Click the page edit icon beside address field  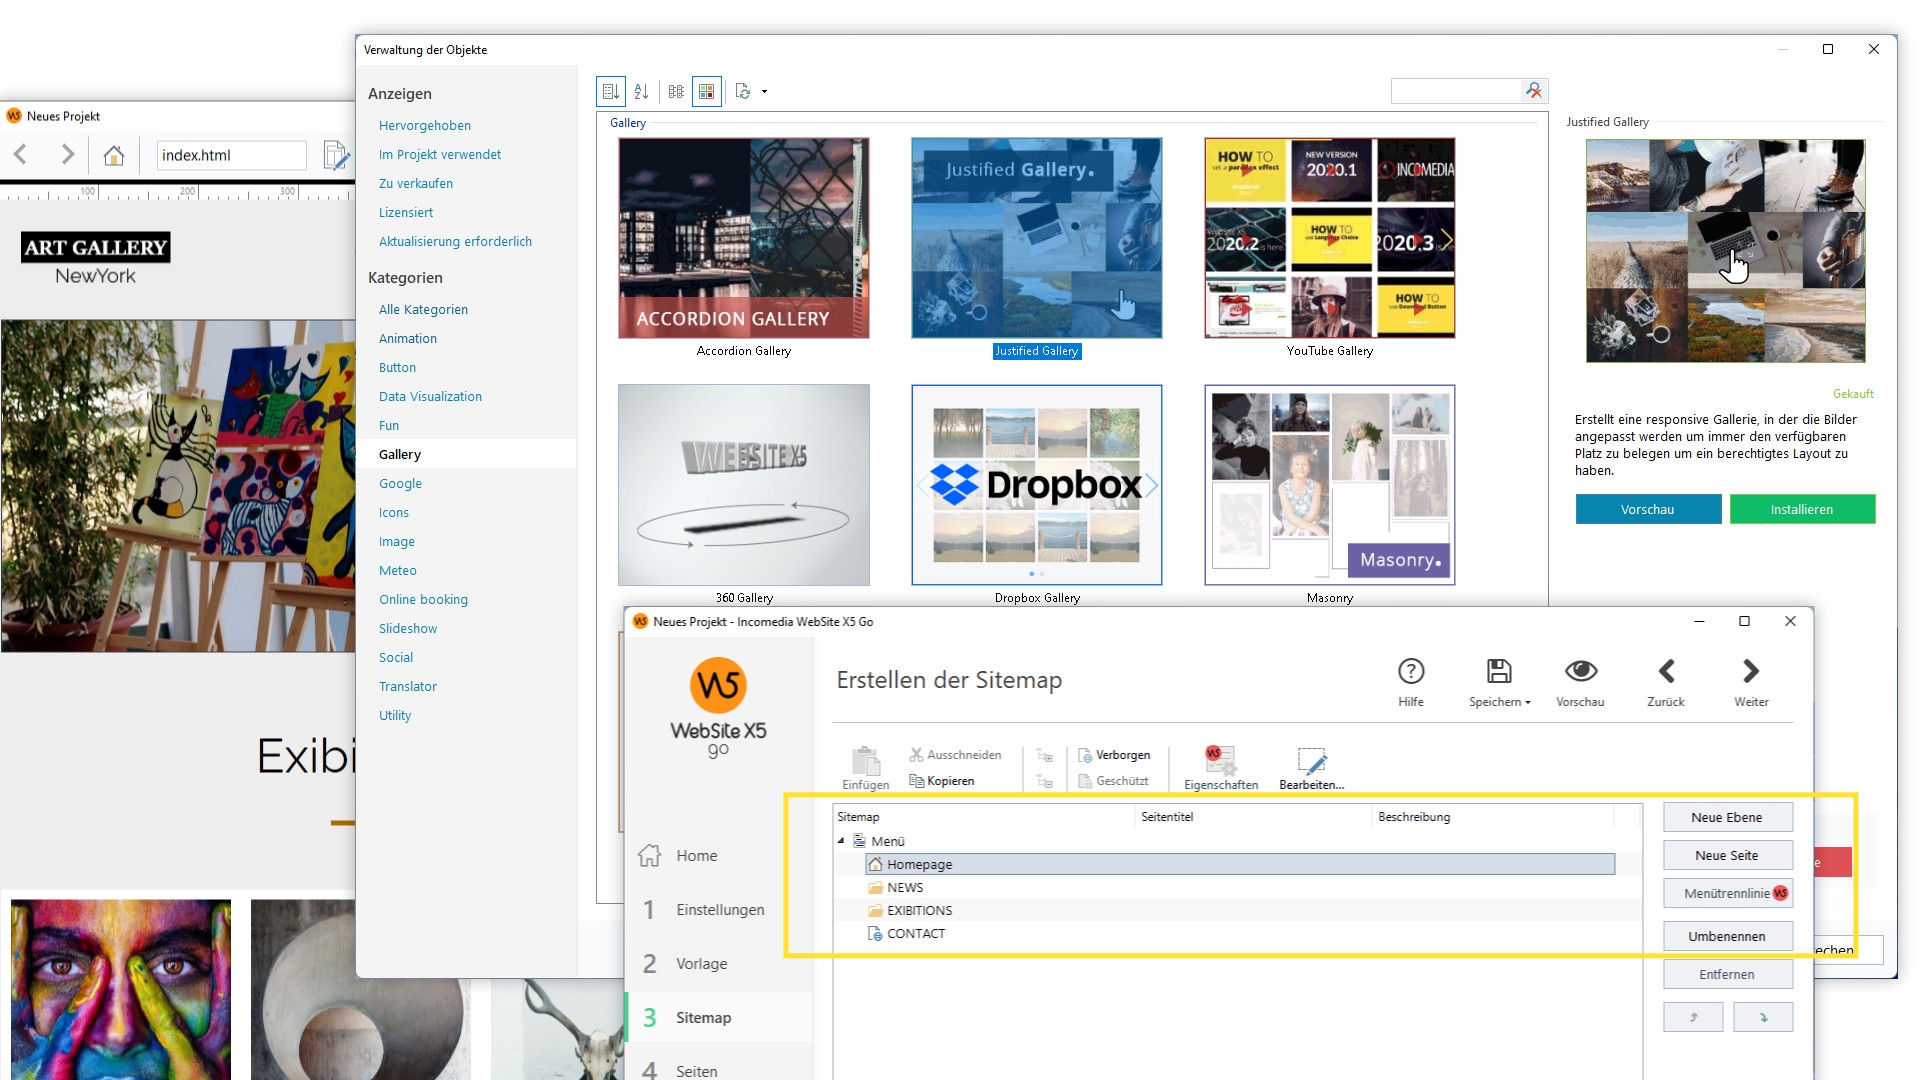(336, 155)
